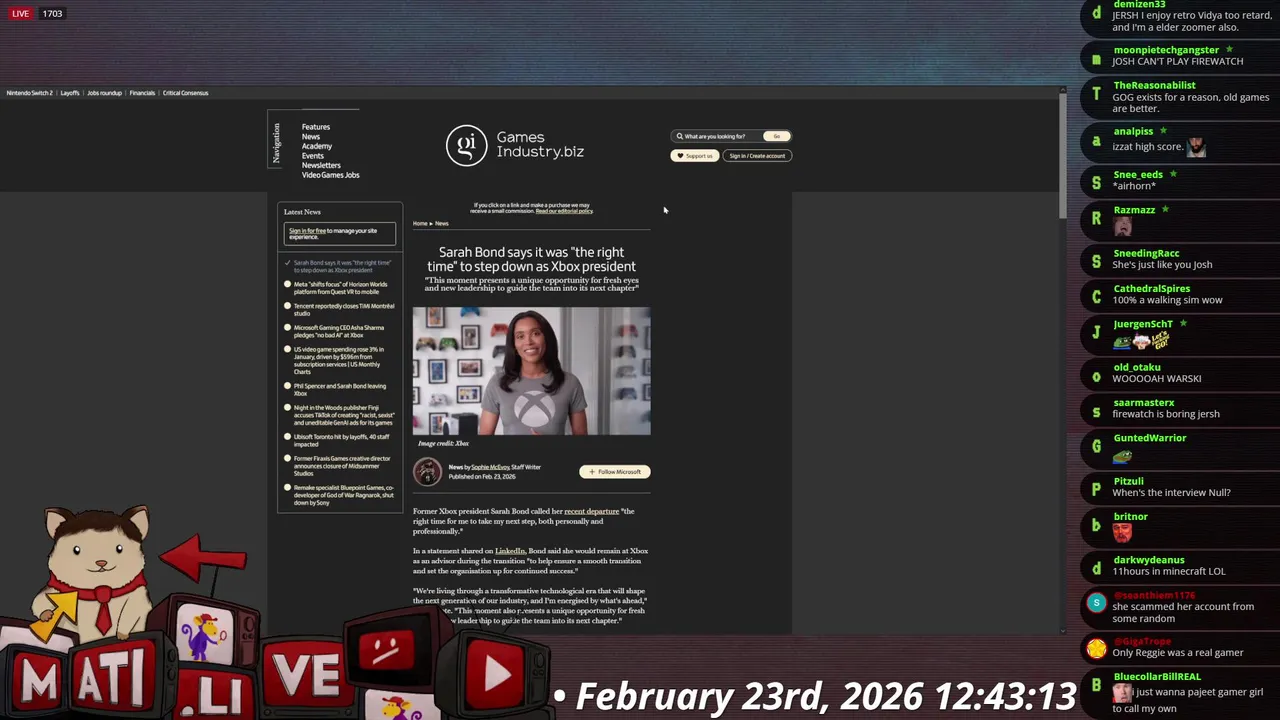Click the GamesIndustry.biz gi logo

pos(466,145)
